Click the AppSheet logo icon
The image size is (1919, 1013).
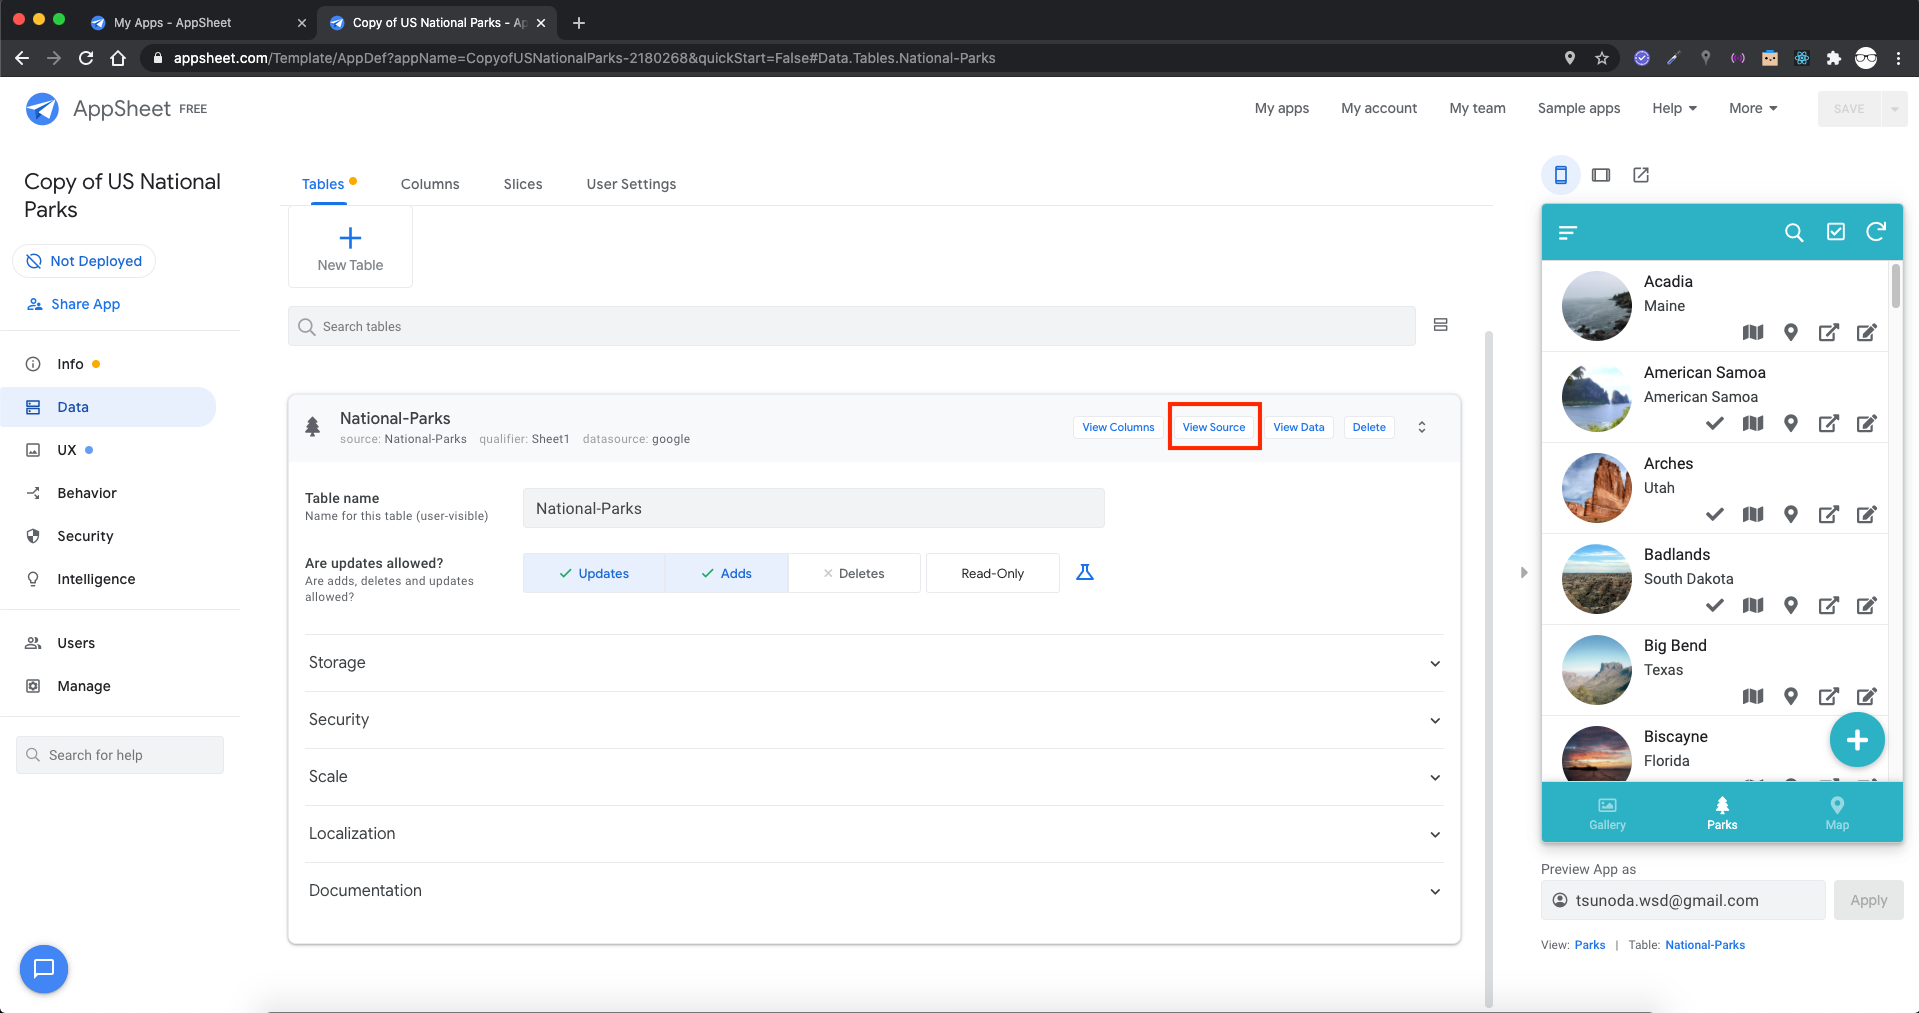click(42, 109)
